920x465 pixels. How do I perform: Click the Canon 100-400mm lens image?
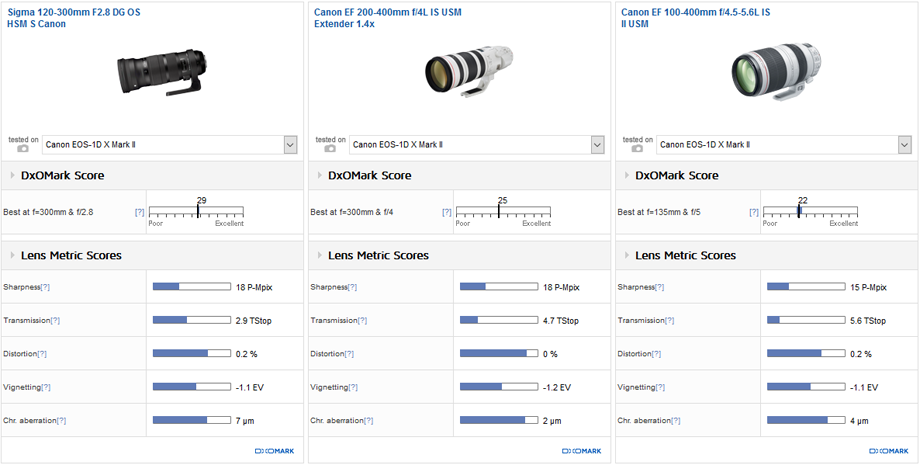[776, 71]
